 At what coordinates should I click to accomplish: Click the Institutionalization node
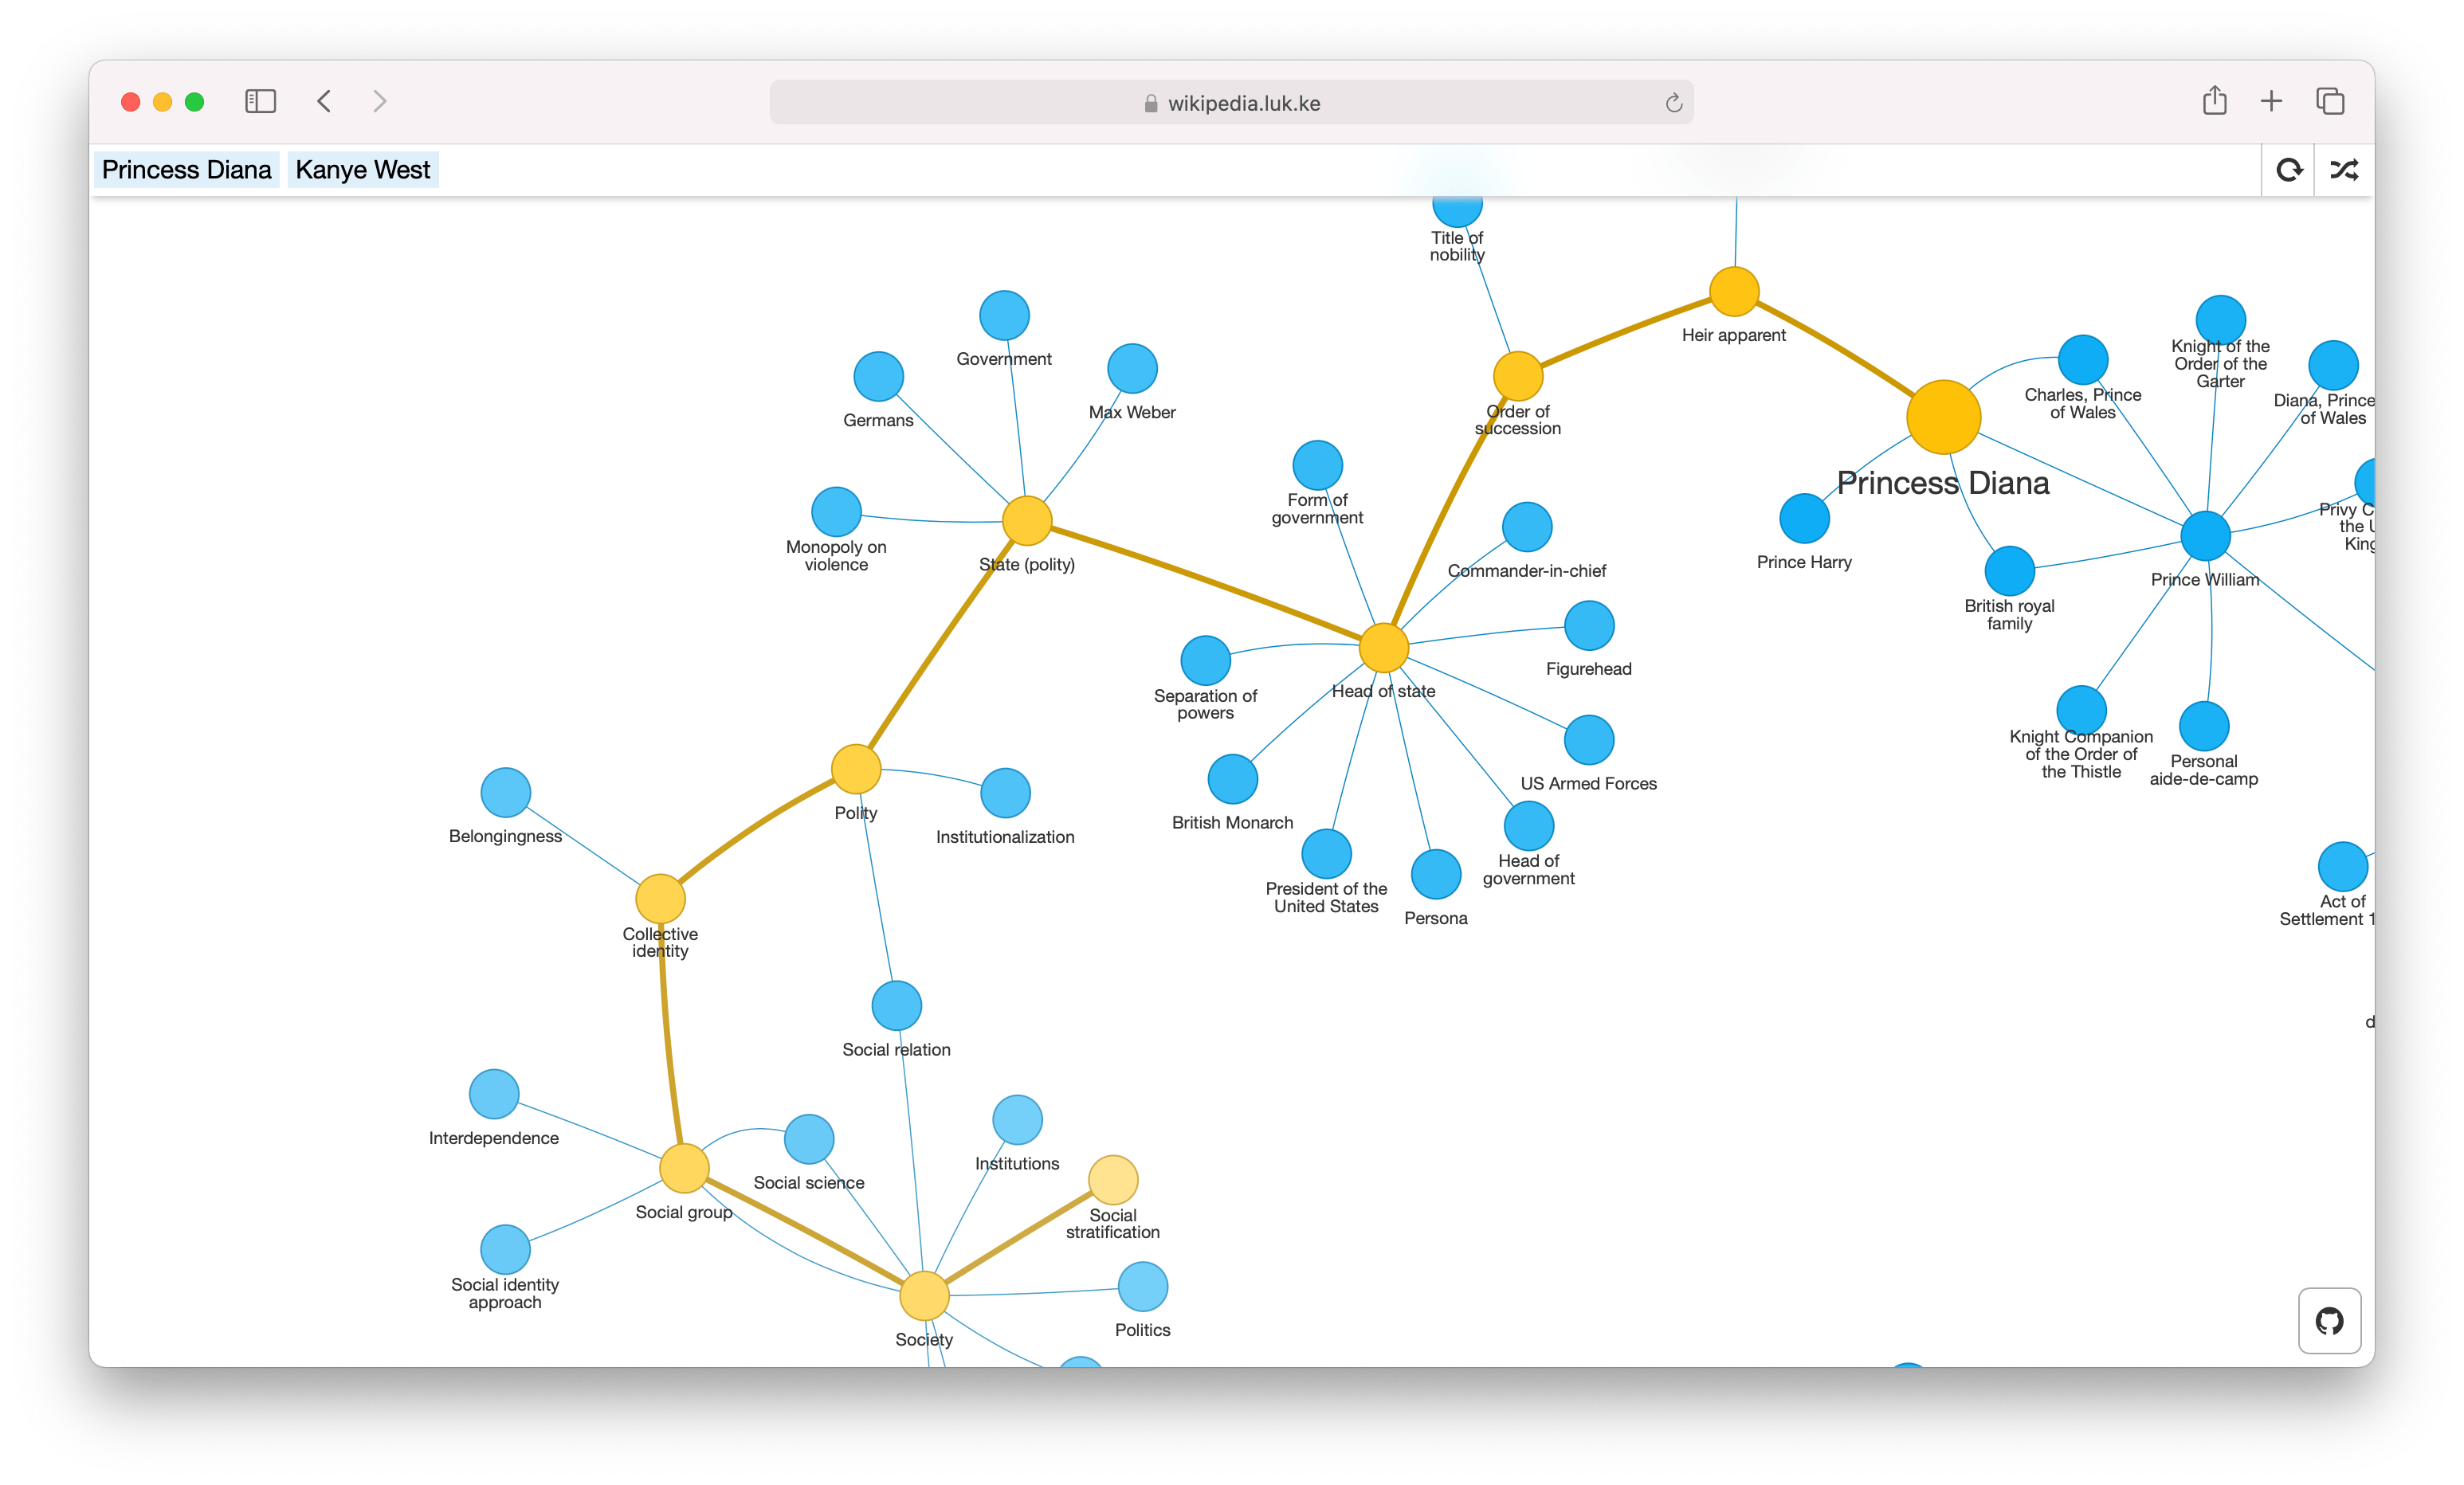[1005, 793]
